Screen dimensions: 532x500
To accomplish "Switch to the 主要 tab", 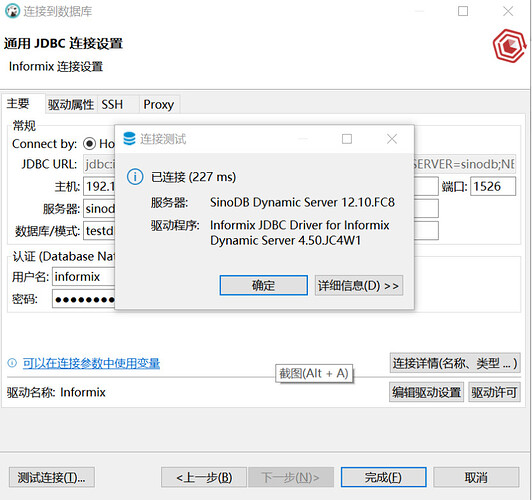I will tap(23, 103).
